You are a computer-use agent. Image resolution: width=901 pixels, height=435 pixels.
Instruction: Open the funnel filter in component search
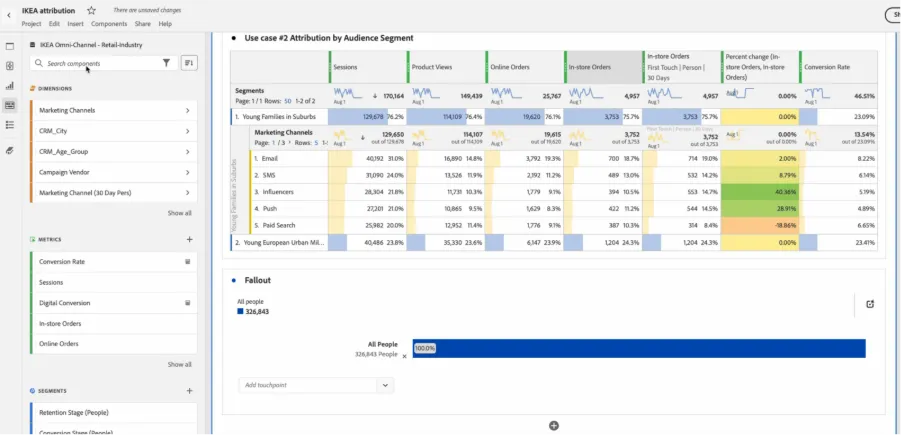(166, 63)
